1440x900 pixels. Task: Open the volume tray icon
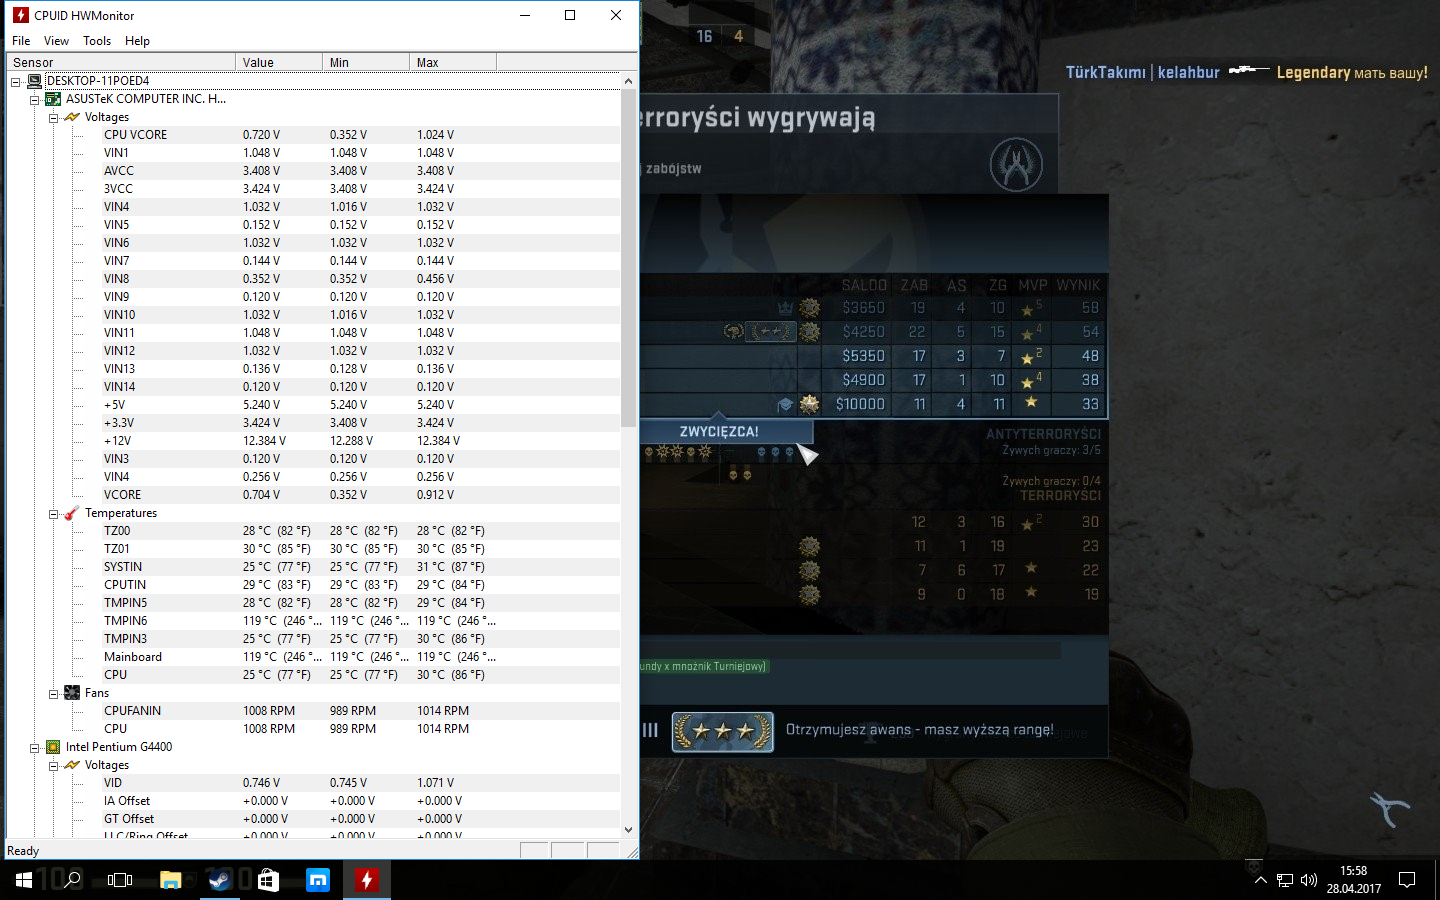[1309, 880]
